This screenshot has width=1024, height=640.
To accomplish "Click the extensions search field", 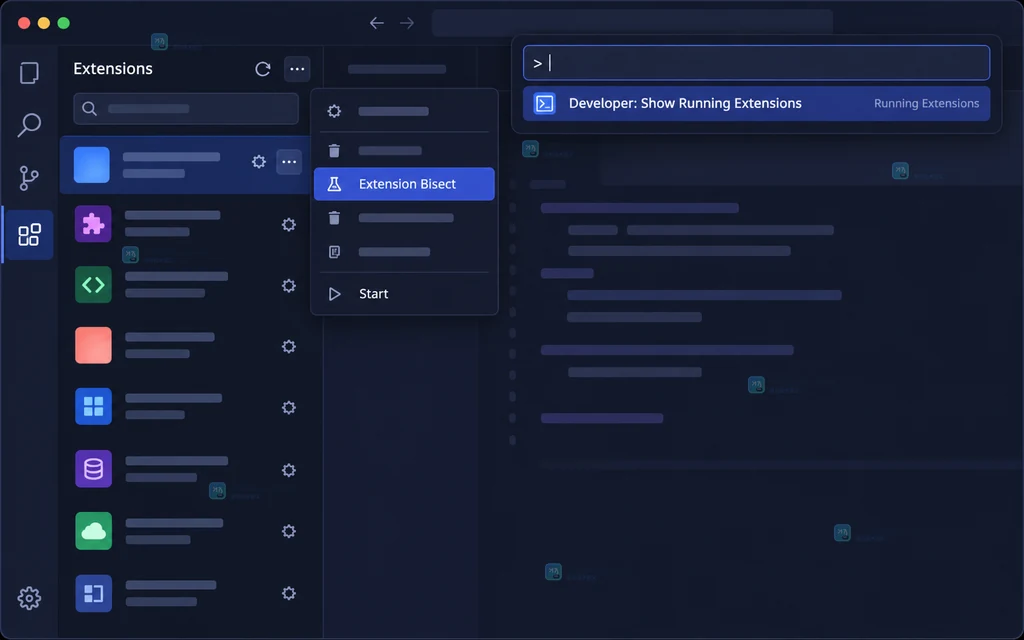I will pyautogui.click(x=186, y=108).
